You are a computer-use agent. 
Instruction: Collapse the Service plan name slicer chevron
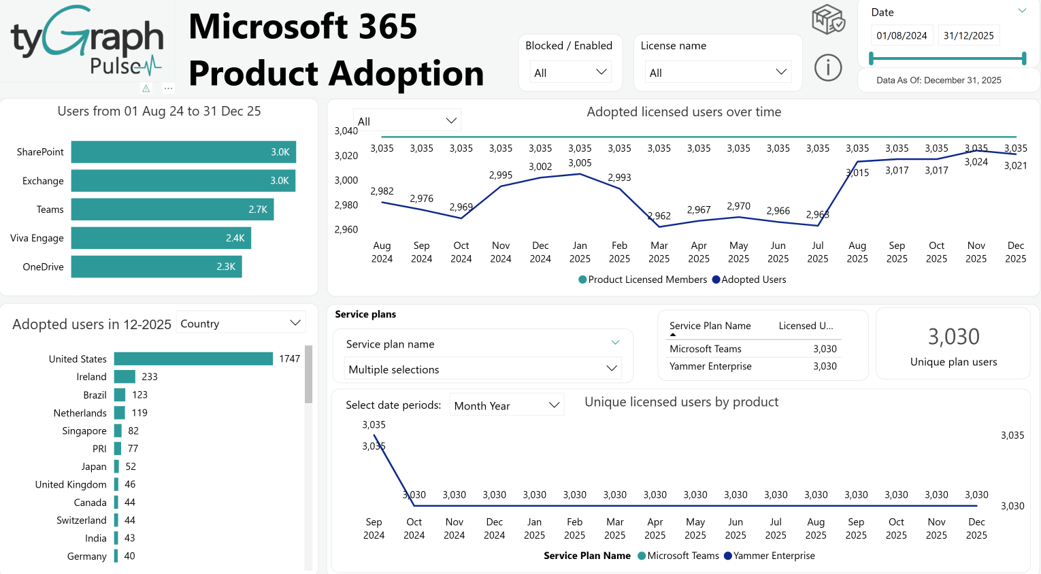click(615, 343)
